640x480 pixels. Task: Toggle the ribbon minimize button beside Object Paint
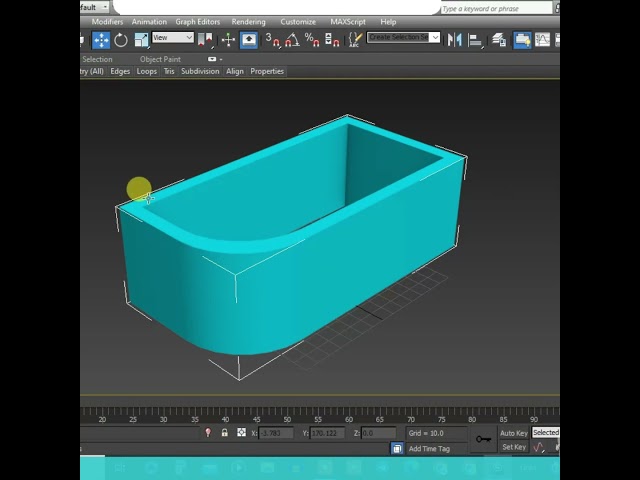tap(211, 59)
